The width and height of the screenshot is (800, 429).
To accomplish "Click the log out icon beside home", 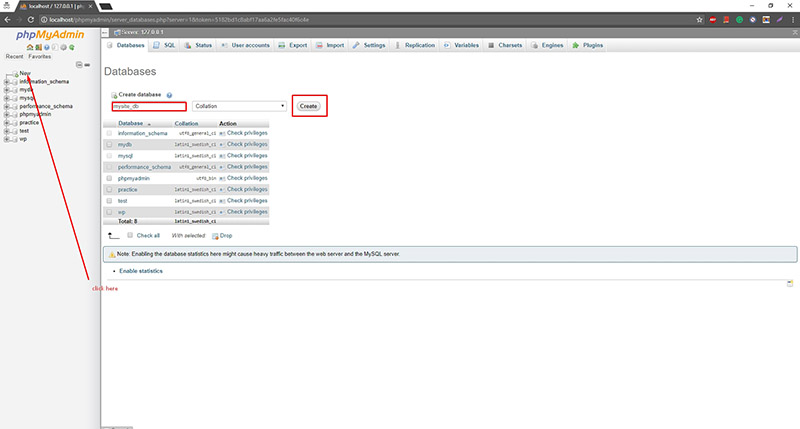I will pos(38,47).
